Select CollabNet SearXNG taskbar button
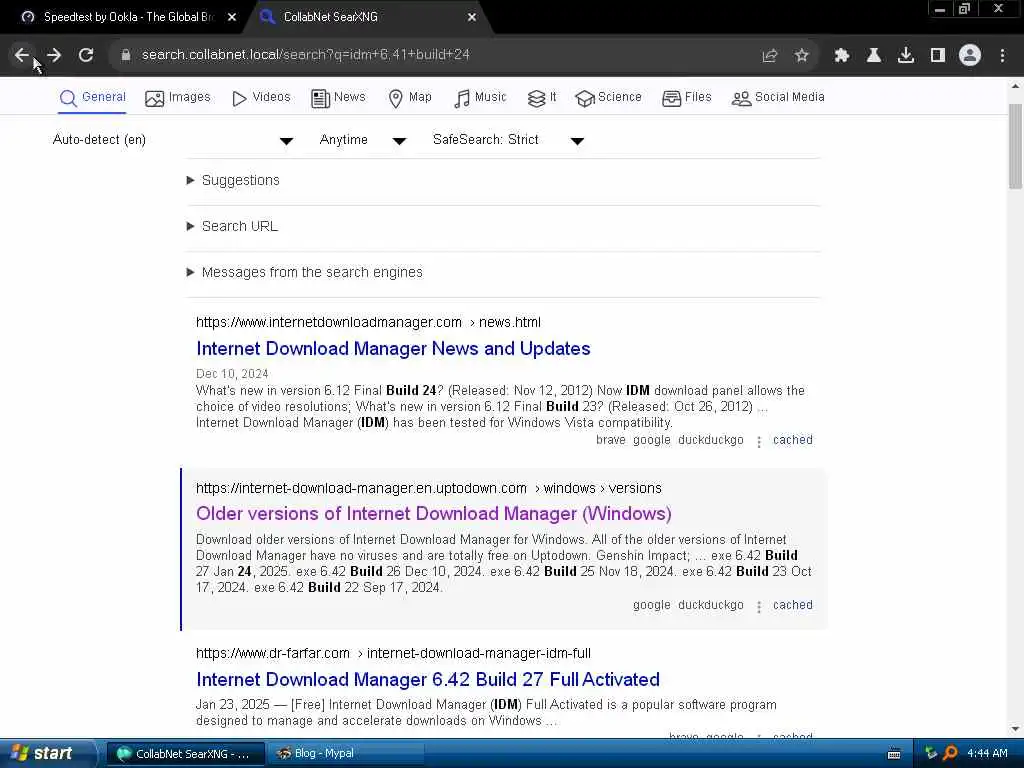 pyautogui.click(x=185, y=754)
